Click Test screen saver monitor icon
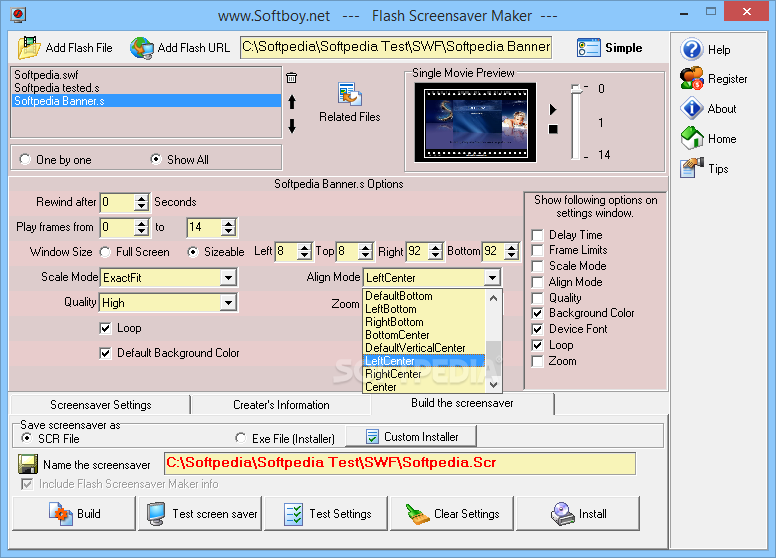 point(156,514)
